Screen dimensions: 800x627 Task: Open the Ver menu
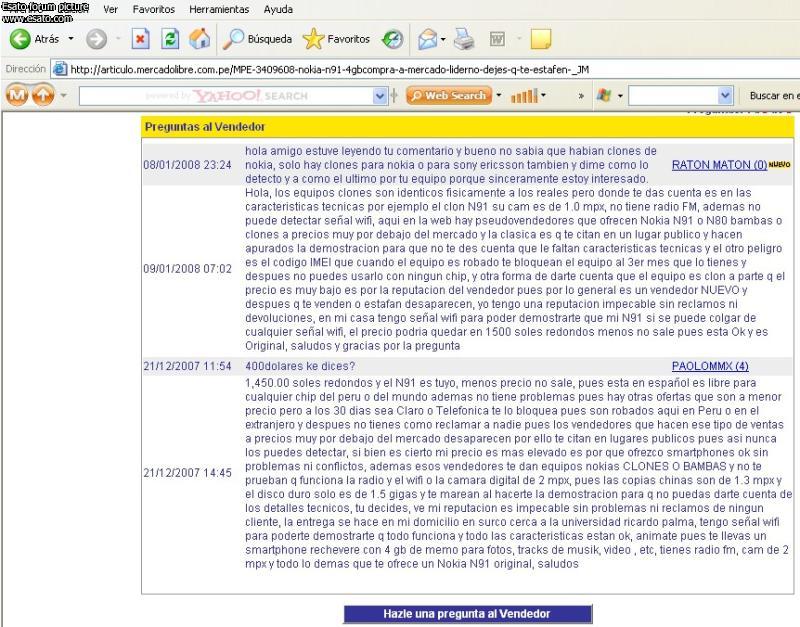point(110,9)
